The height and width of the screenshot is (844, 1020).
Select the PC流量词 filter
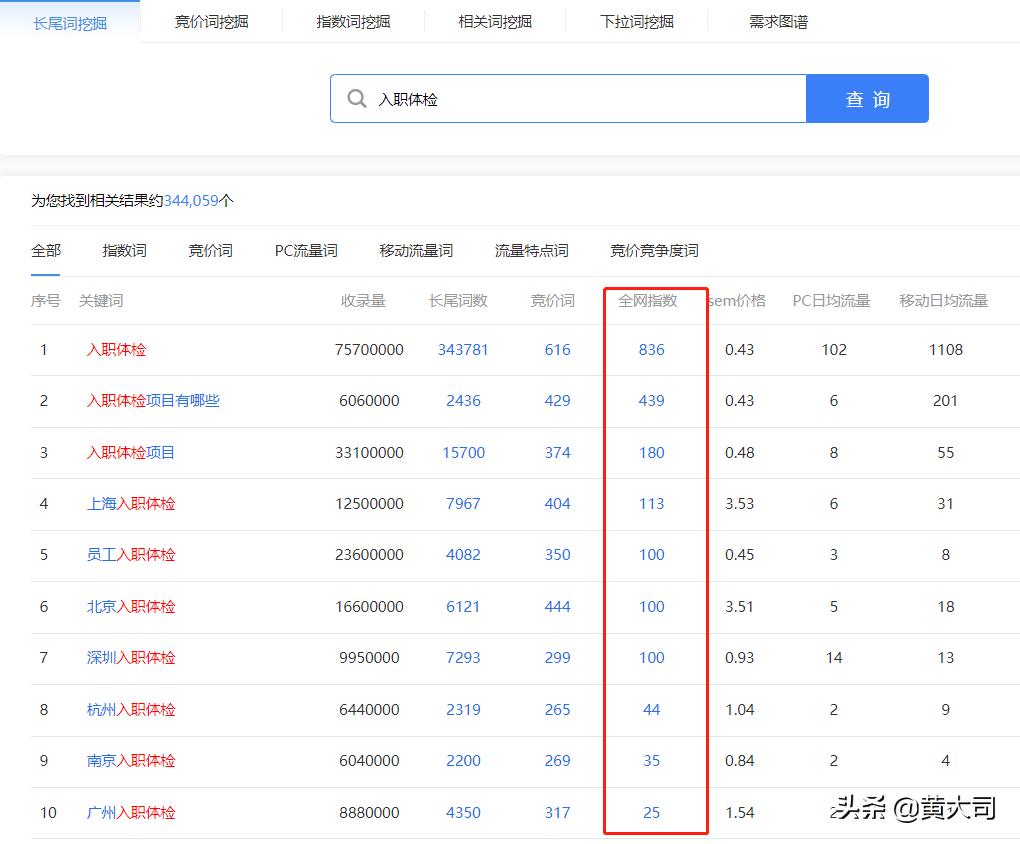tap(304, 250)
